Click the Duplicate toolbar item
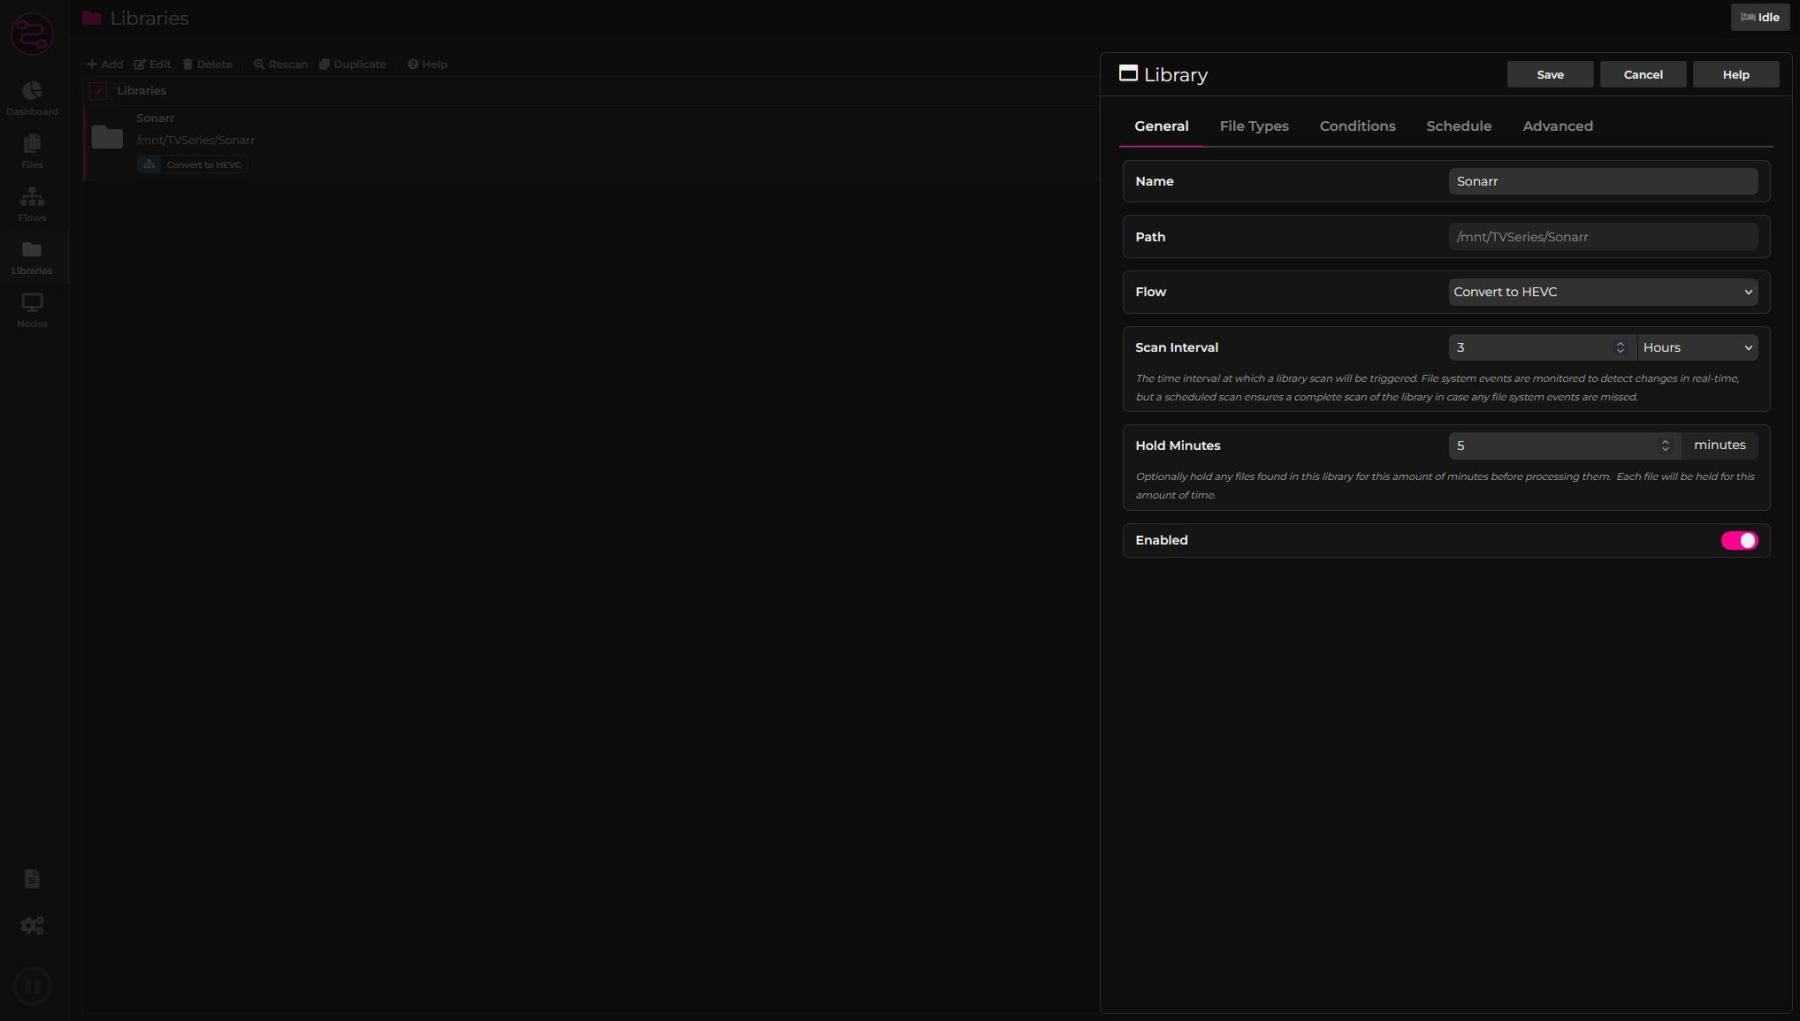 352,64
